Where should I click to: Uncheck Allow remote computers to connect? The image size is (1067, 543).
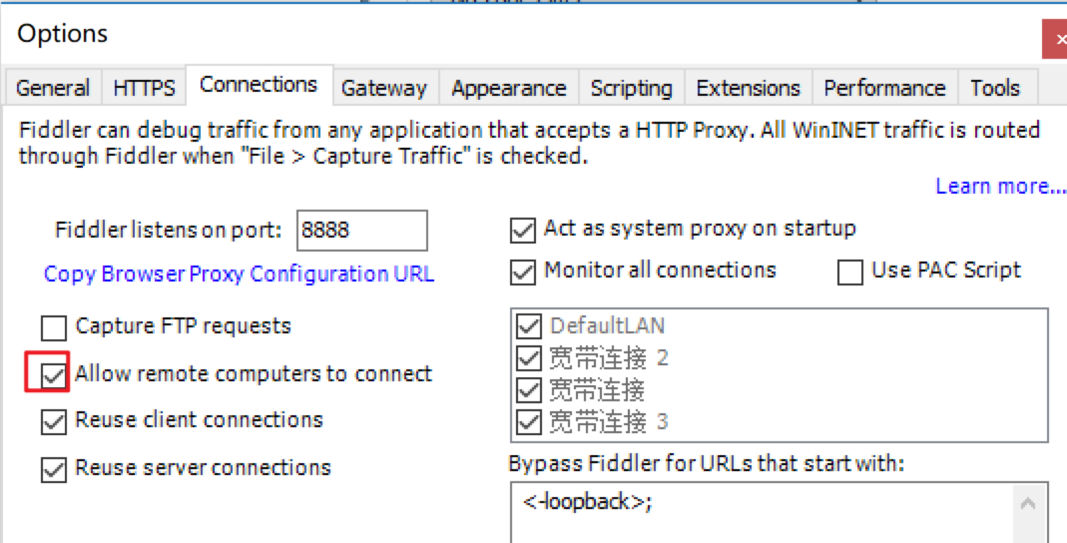click(x=53, y=375)
